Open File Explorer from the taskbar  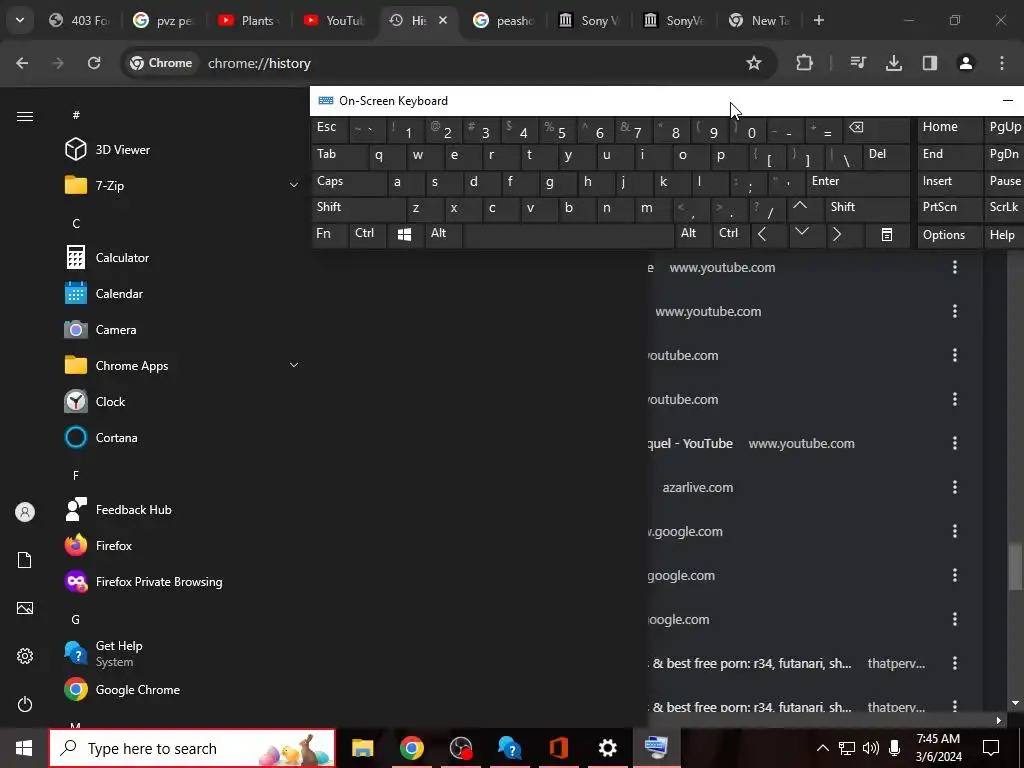(x=362, y=748)
